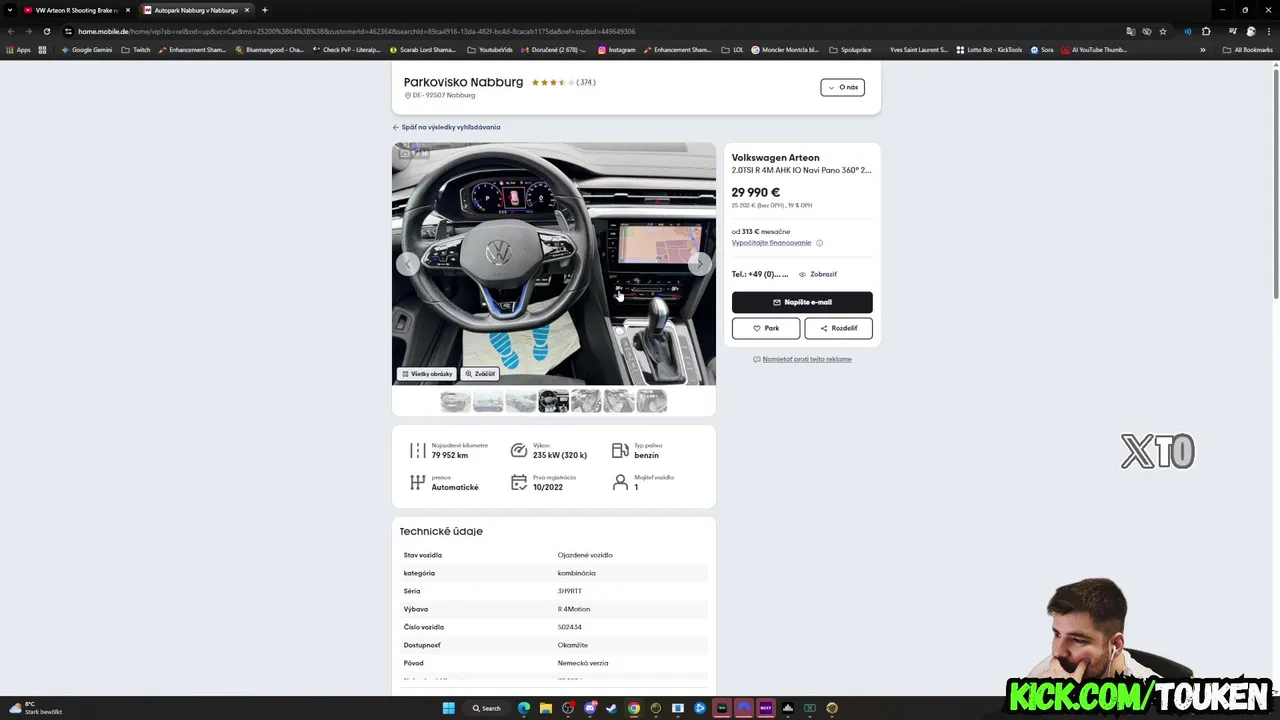Click page vertical scrollbar
The image size is (1280, 720).
click(1275, 182)
